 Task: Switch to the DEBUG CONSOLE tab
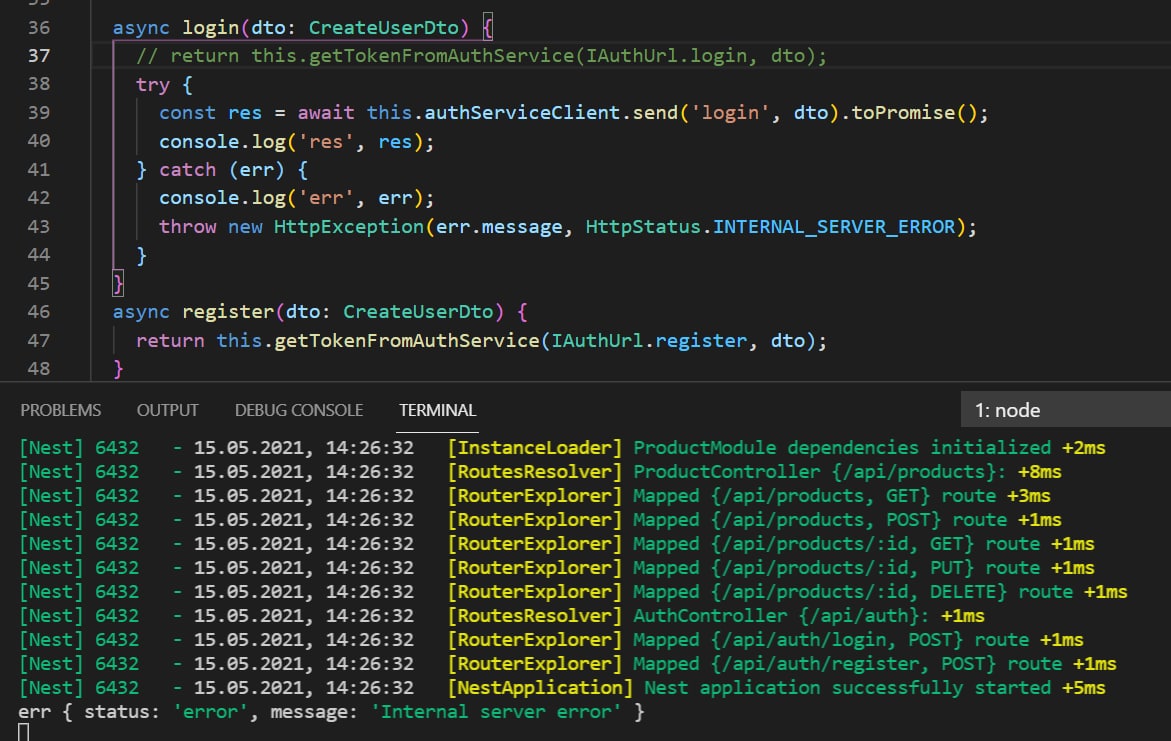click(x=299, y=410)
